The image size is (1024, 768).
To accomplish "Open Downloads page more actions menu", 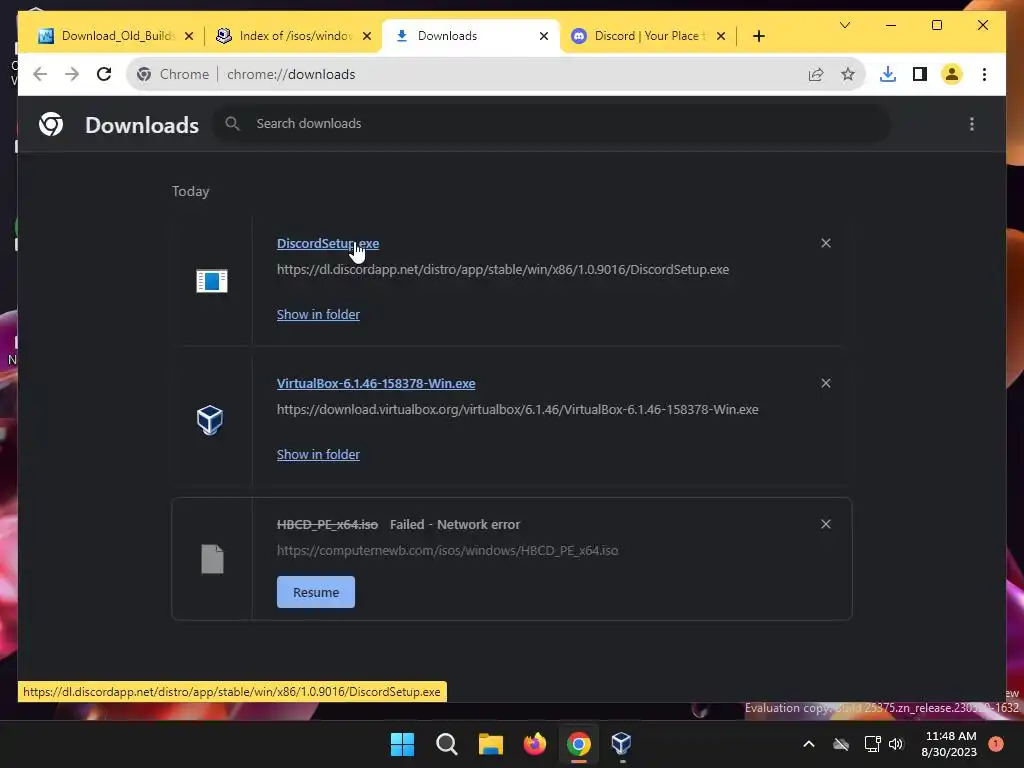I will 972,124.
